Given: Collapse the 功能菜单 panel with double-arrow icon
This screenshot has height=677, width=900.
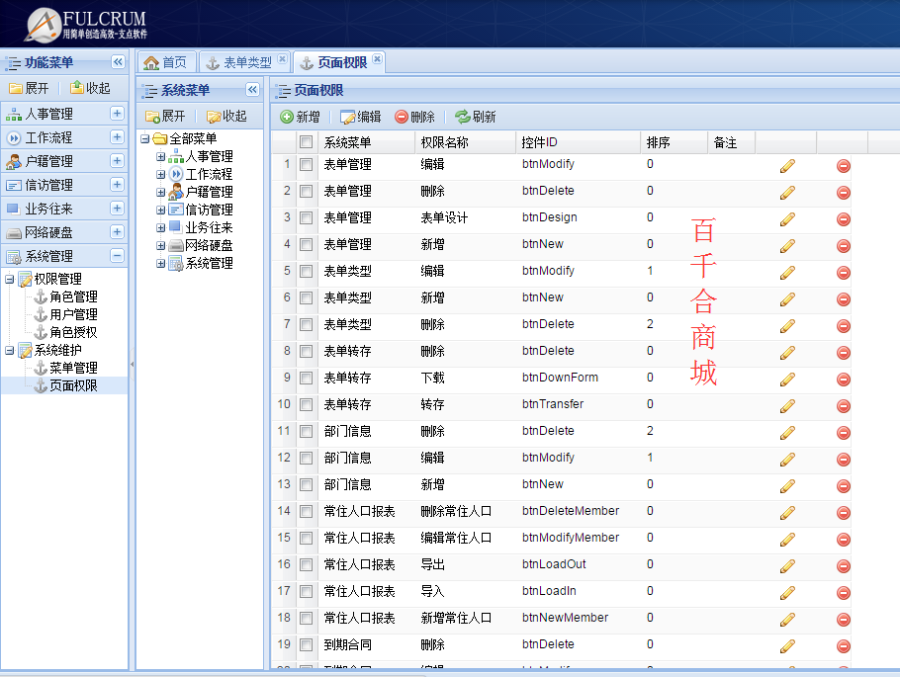Looking at the screenshot, I should [x=118, y=62].
